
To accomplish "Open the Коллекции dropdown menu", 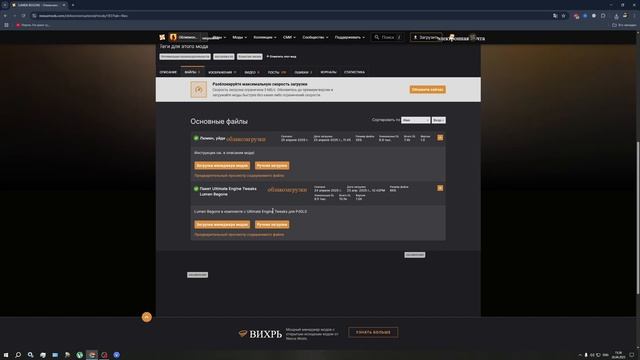I will click(264, 37).
